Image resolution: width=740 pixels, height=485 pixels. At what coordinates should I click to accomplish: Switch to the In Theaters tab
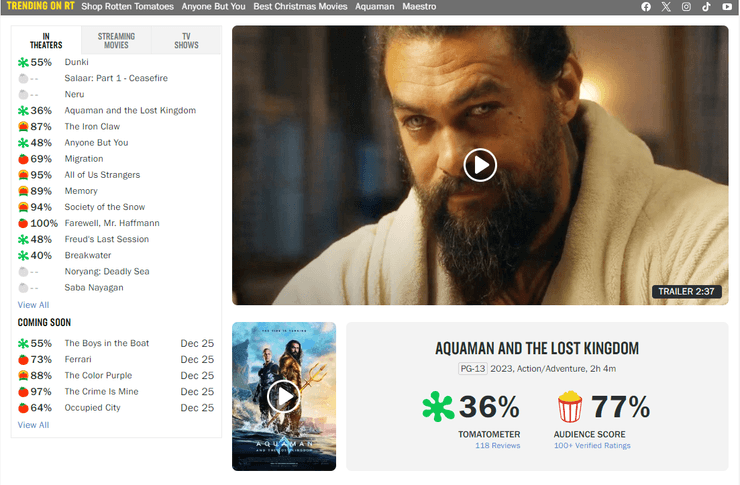46,41
